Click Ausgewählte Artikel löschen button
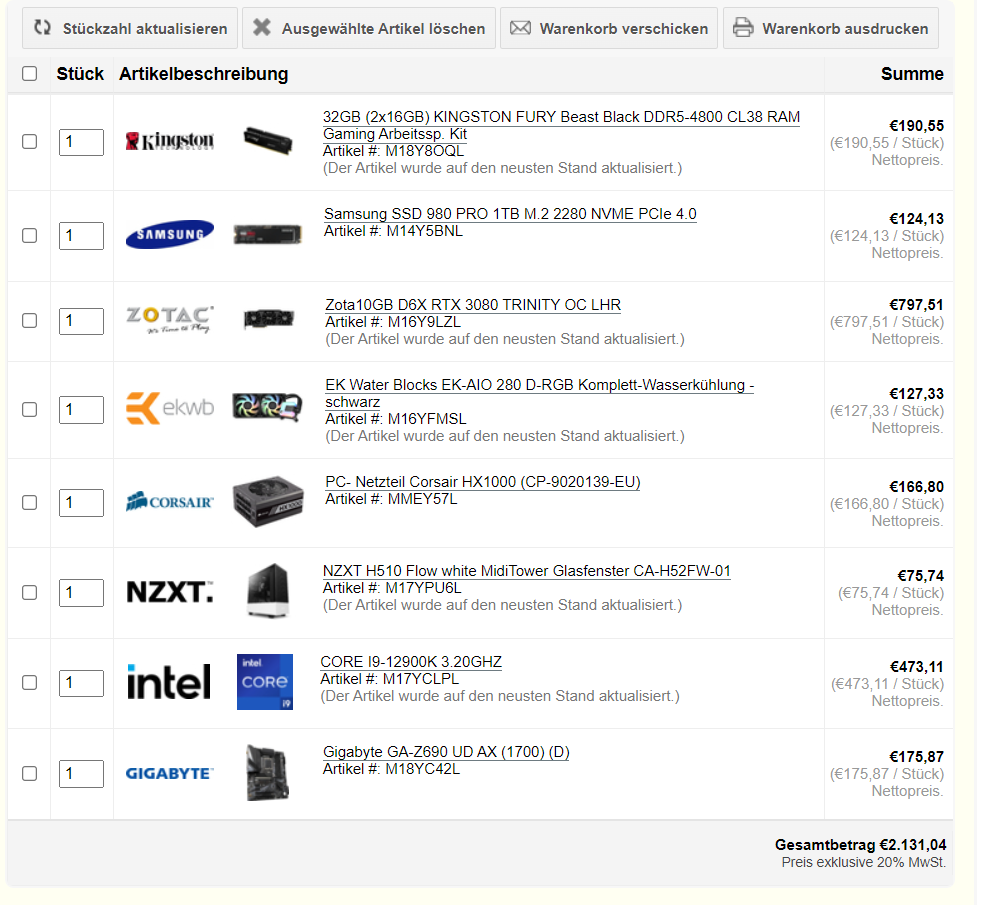993x905 pixels. pos(369,28)
